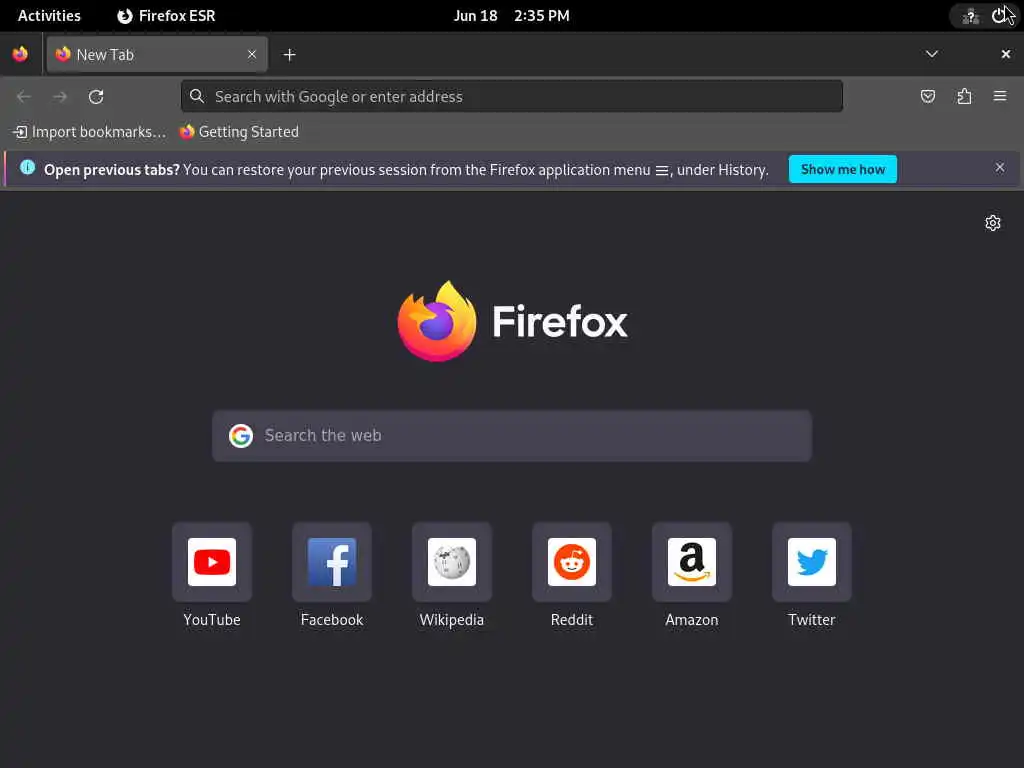Open the YouTube shortcut tile

pos(212,562)
